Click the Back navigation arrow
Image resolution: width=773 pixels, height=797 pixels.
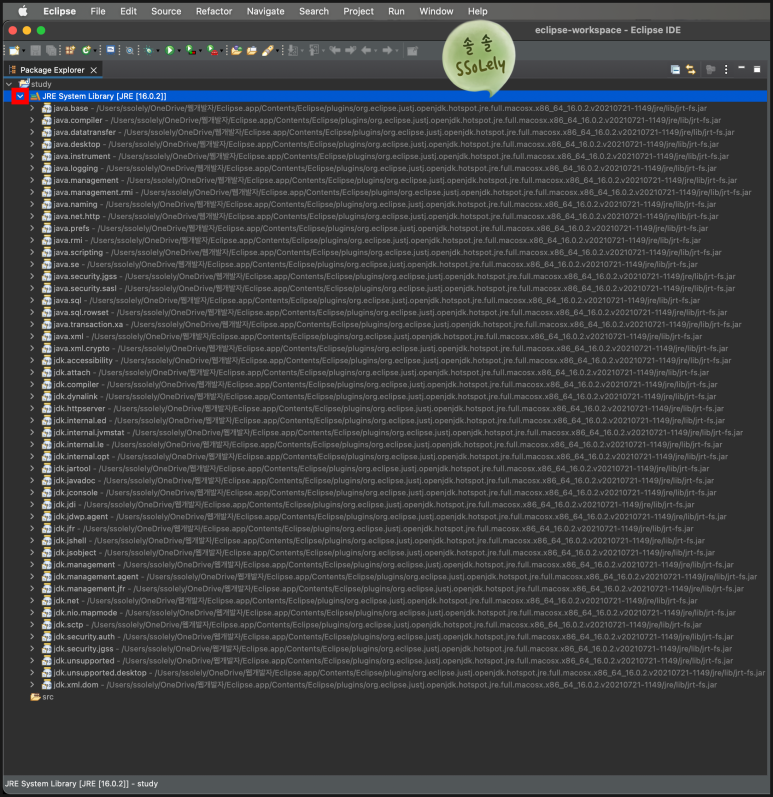(x=366, y=50)
